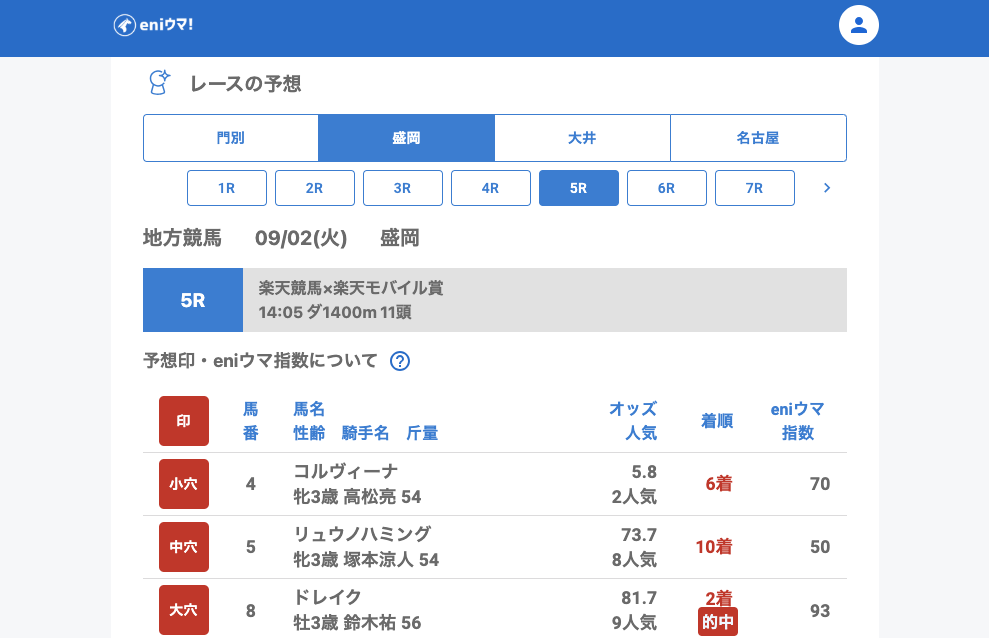
Task: Choose race 1R
Action: [227, 188]
